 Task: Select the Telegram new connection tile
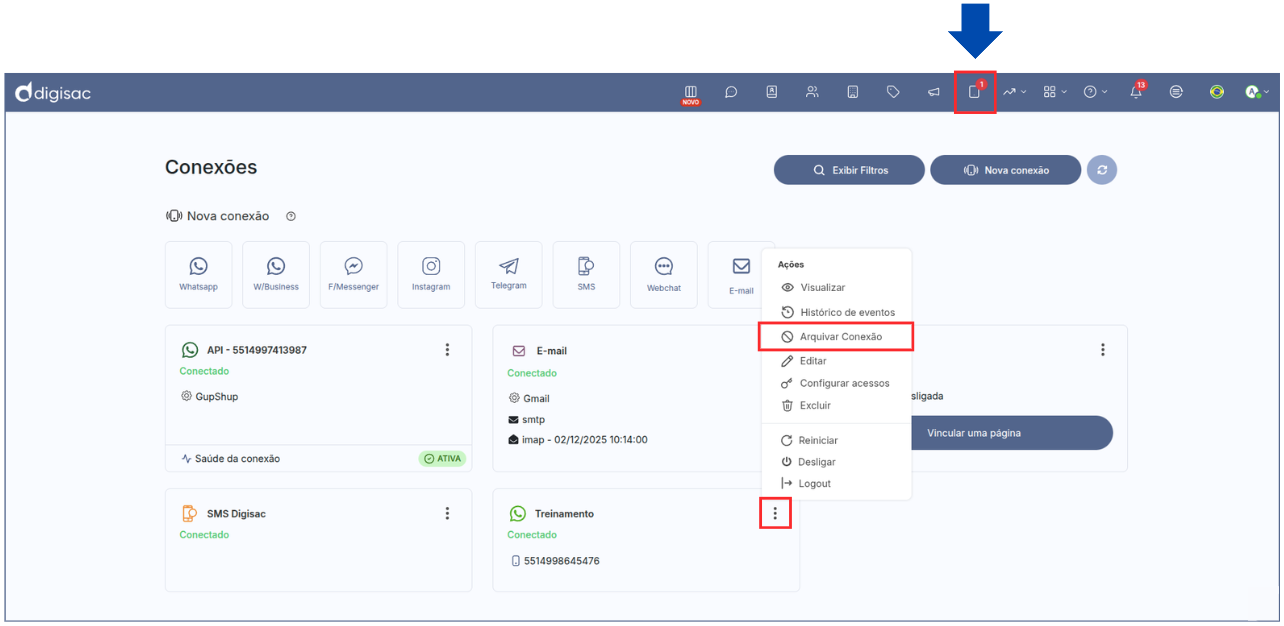click(509, 274)
